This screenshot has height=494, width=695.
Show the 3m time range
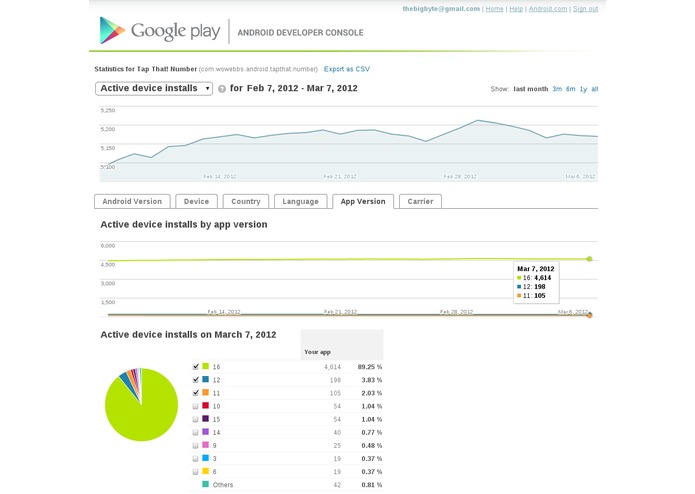[557, 89]
